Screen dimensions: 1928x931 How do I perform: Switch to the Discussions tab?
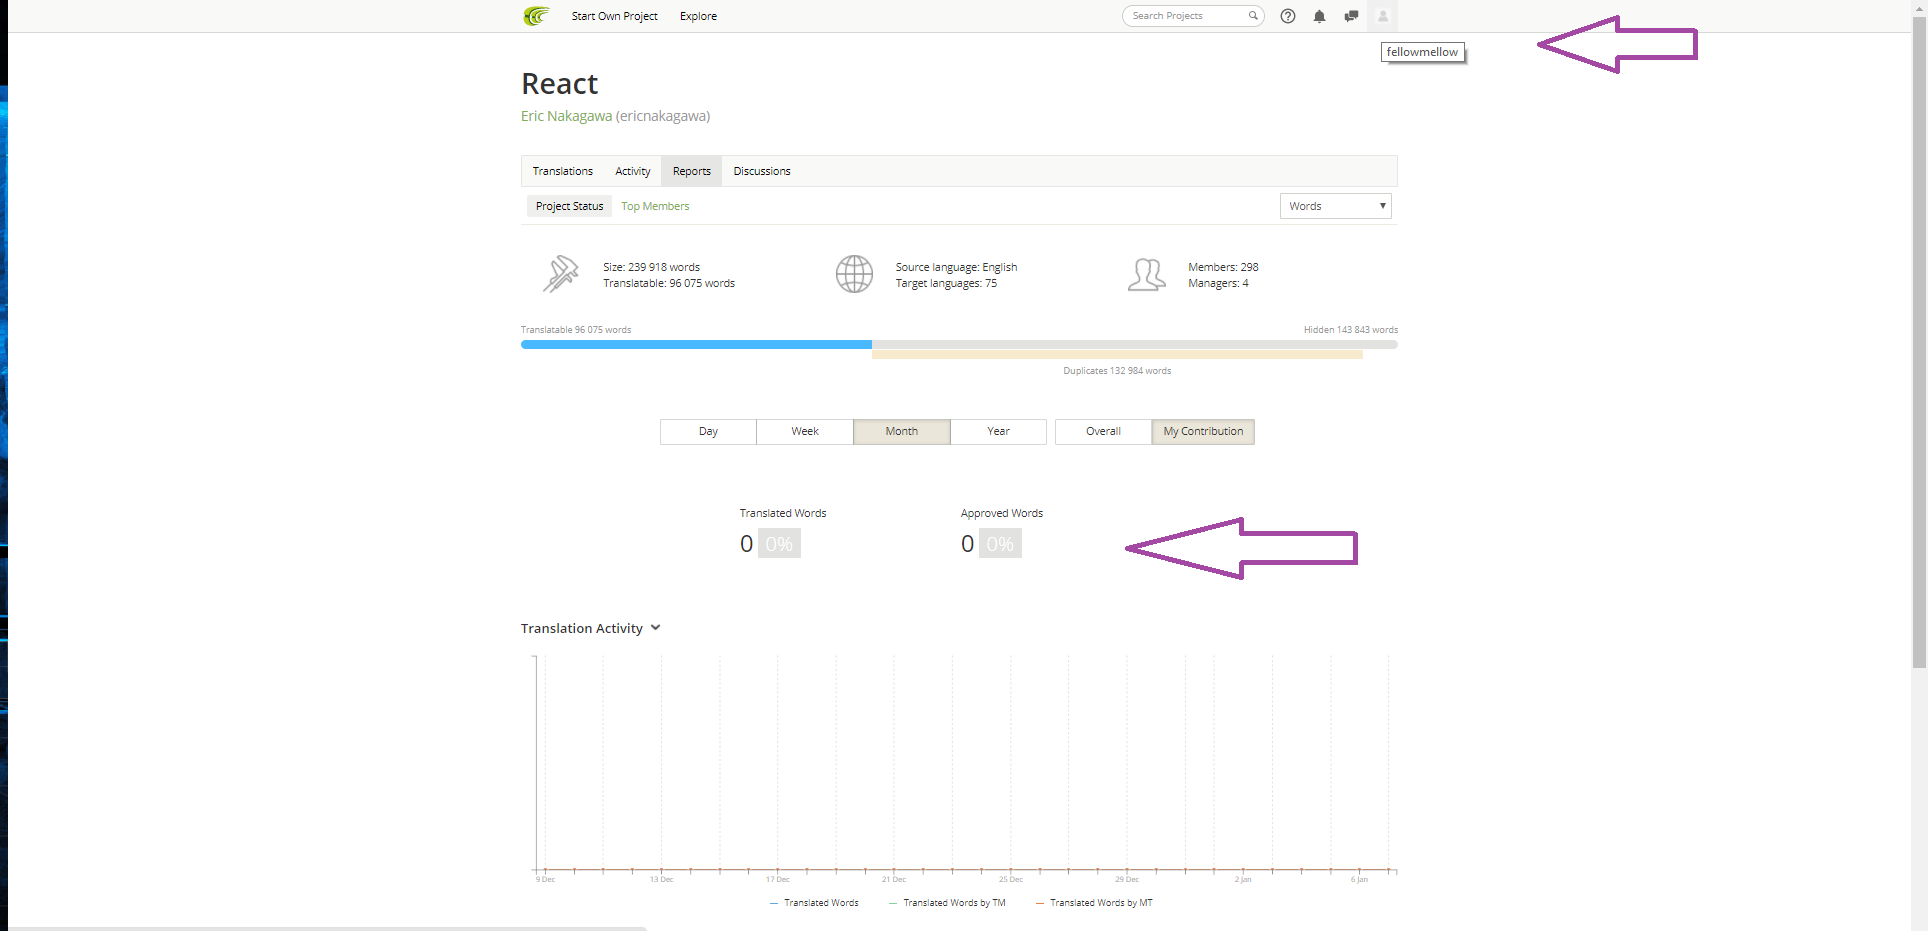(x=762, y=171)
